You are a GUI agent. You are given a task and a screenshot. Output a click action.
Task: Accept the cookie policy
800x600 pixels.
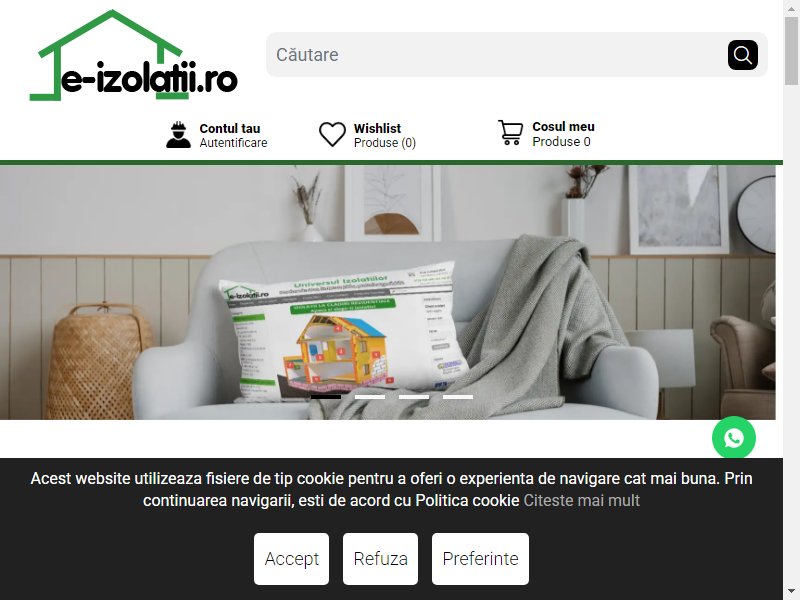point(291,559)
